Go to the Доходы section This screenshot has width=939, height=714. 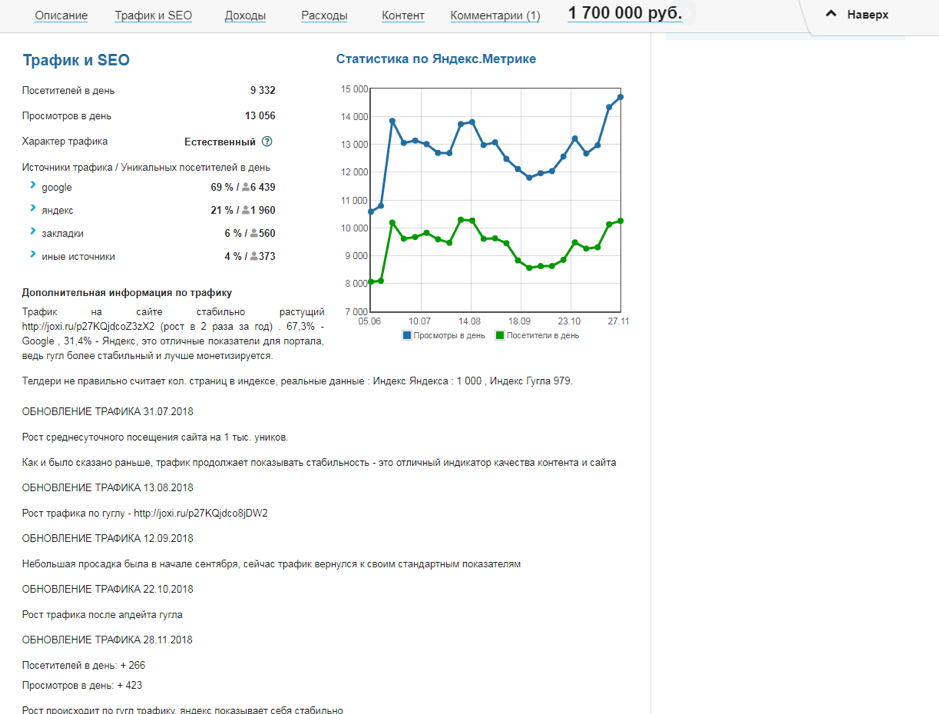pyautogui.click(x=245, y=16)
